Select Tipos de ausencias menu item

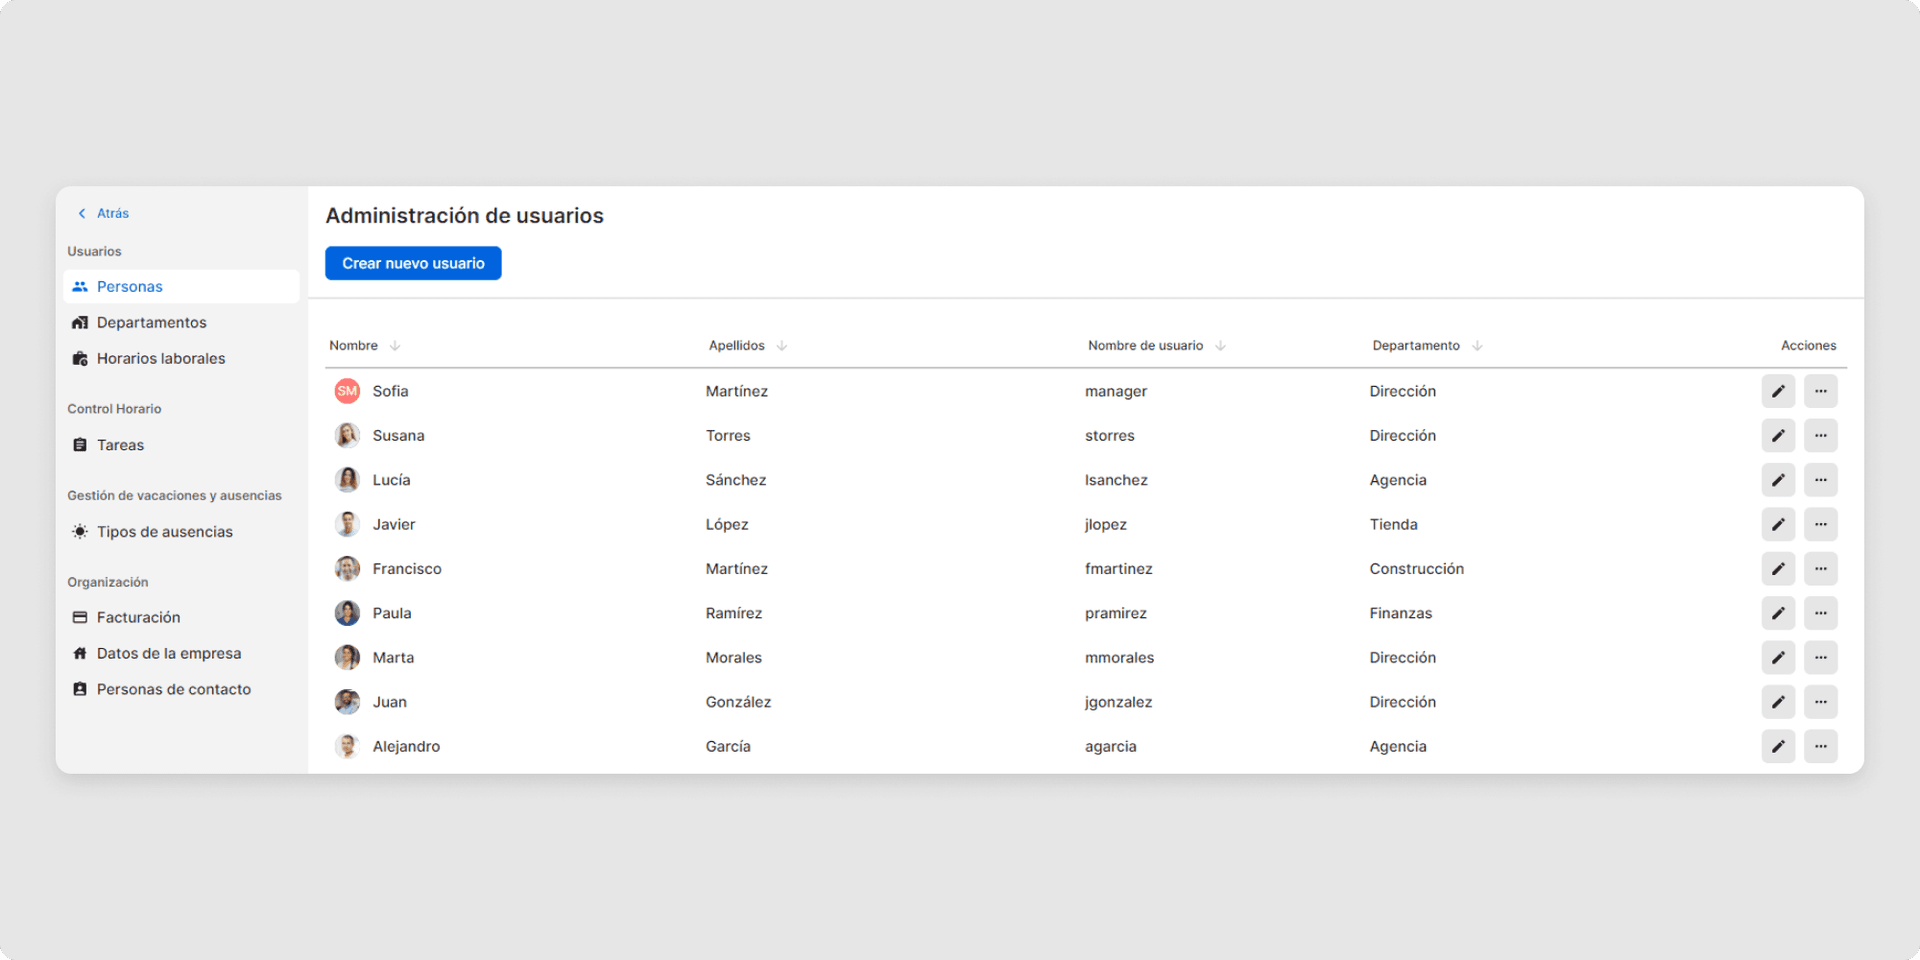[x=164, y=532]
